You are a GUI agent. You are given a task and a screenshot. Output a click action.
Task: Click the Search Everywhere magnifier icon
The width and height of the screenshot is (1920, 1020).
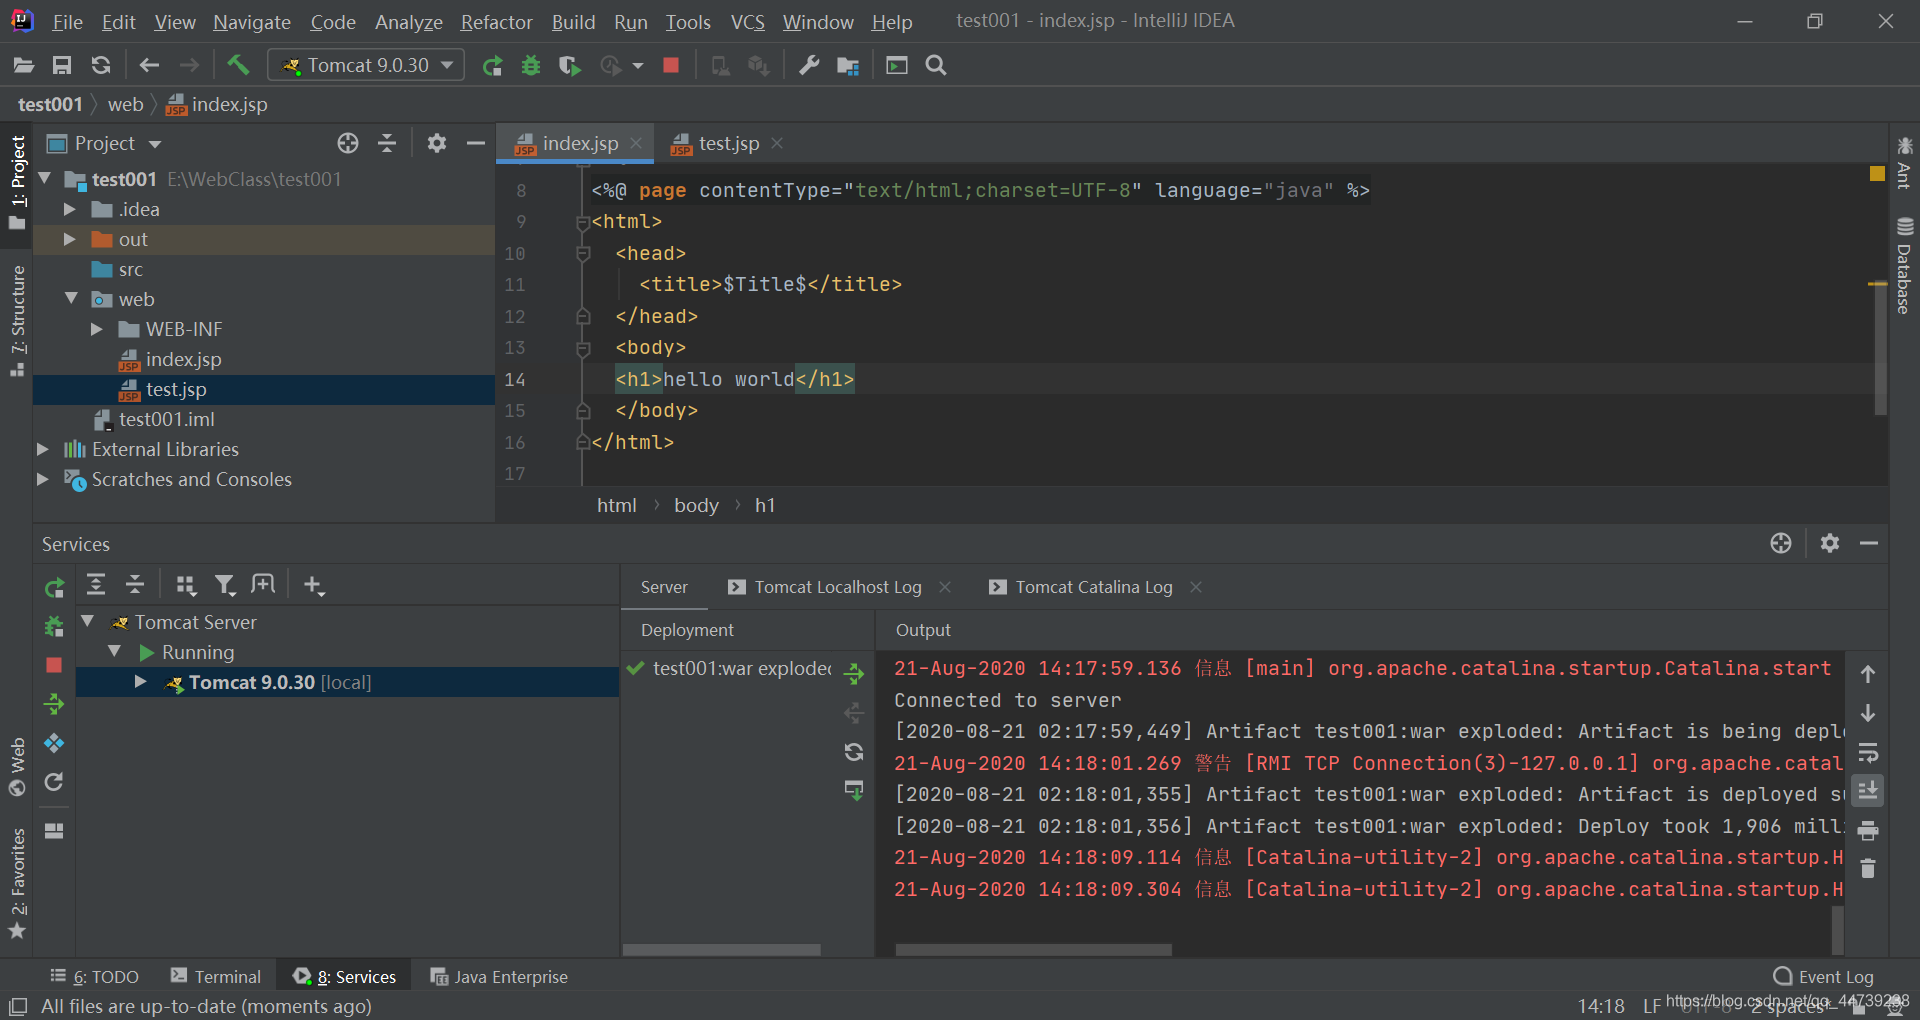pyautogui.click(x=936, y=66)
